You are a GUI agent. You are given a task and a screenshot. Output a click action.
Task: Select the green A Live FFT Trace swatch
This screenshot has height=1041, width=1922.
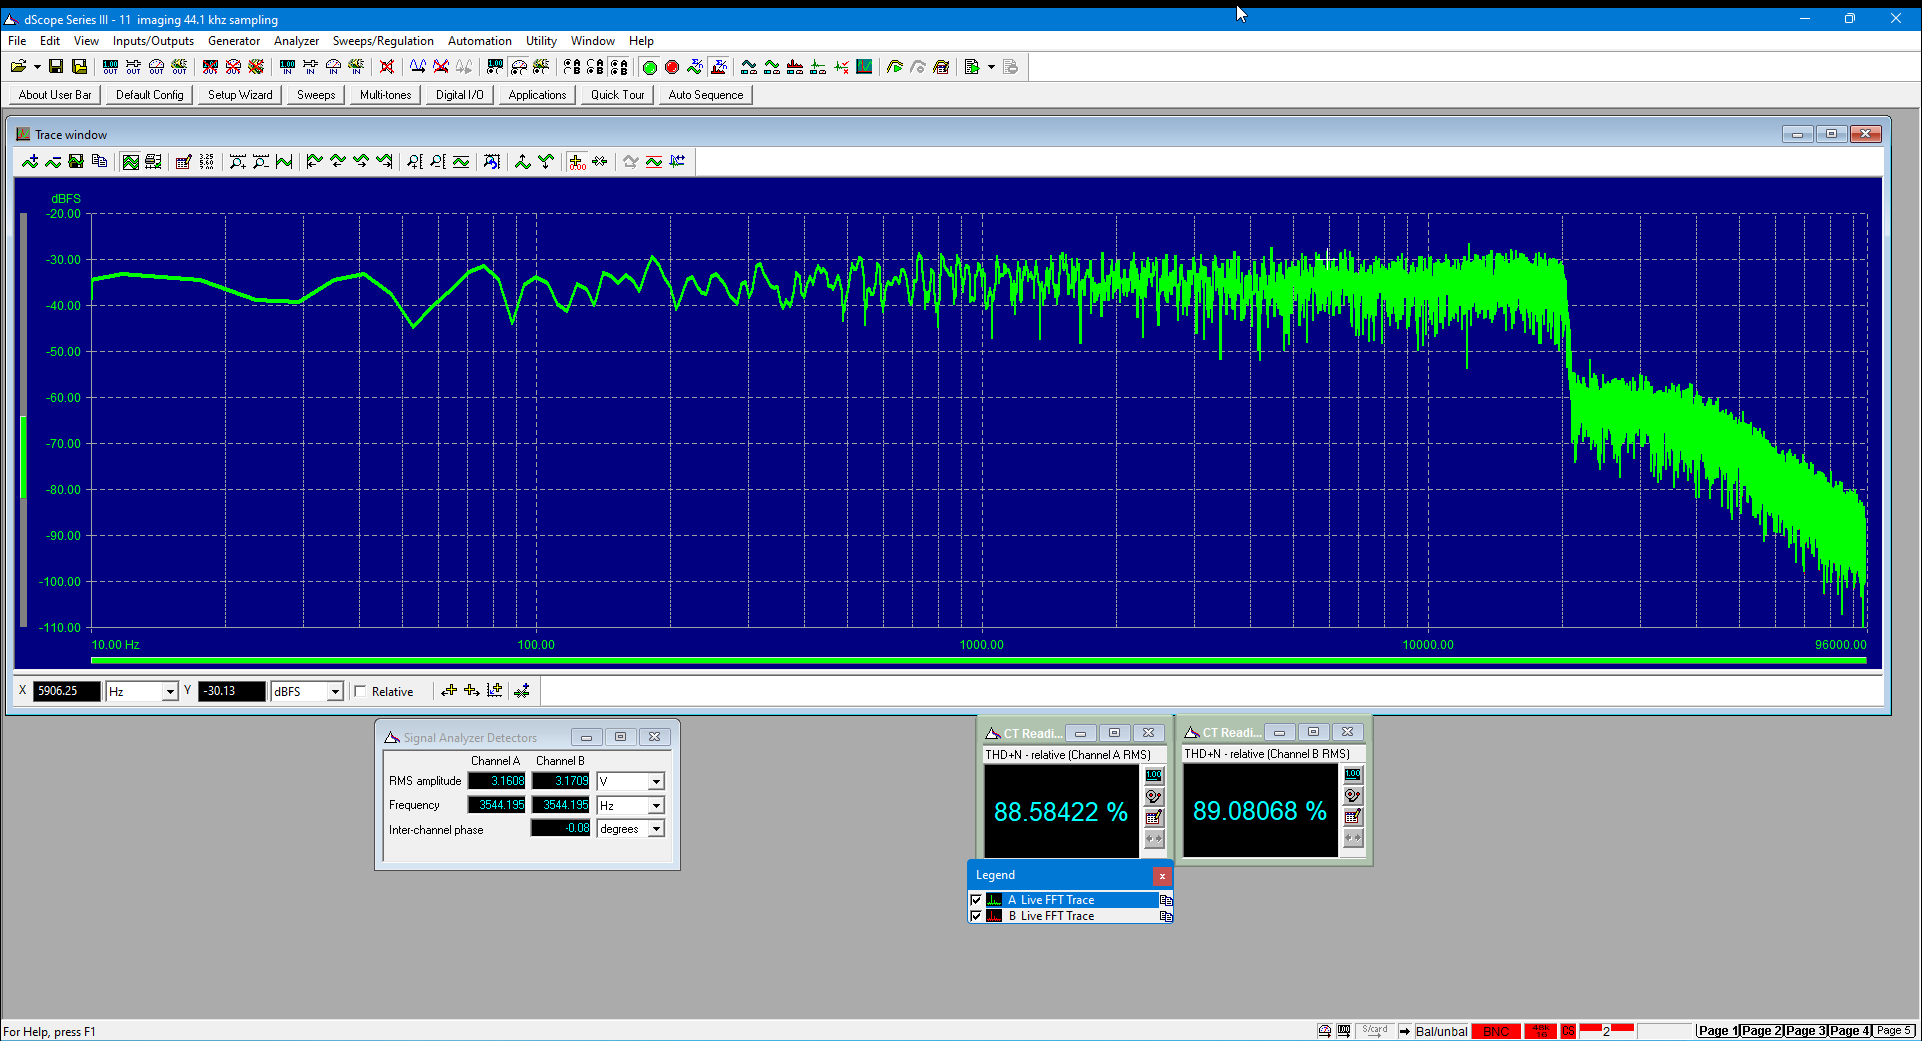[x=994, y=900]
